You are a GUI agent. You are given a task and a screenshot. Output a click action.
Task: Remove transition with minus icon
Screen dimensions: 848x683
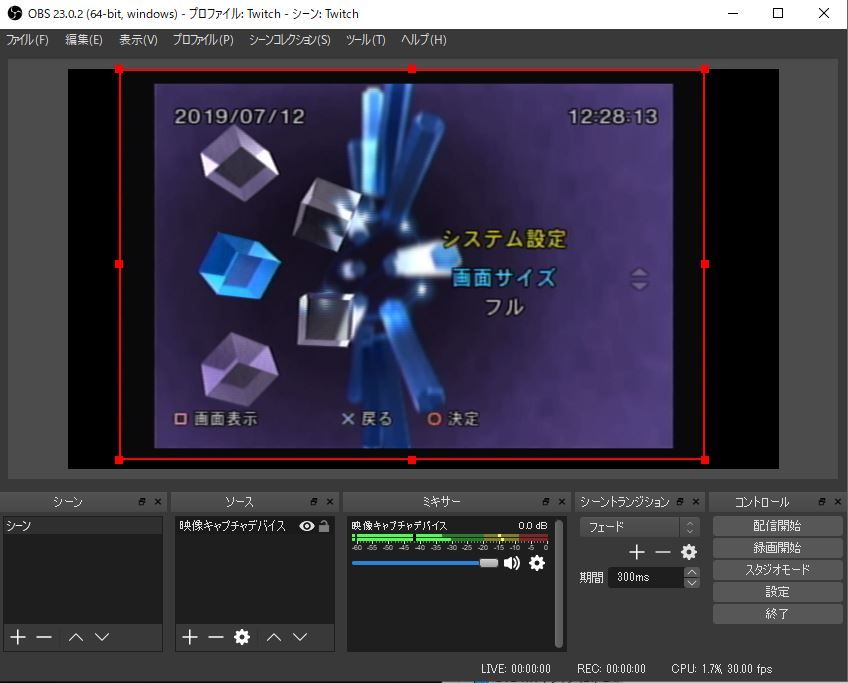tap(662, 552)
